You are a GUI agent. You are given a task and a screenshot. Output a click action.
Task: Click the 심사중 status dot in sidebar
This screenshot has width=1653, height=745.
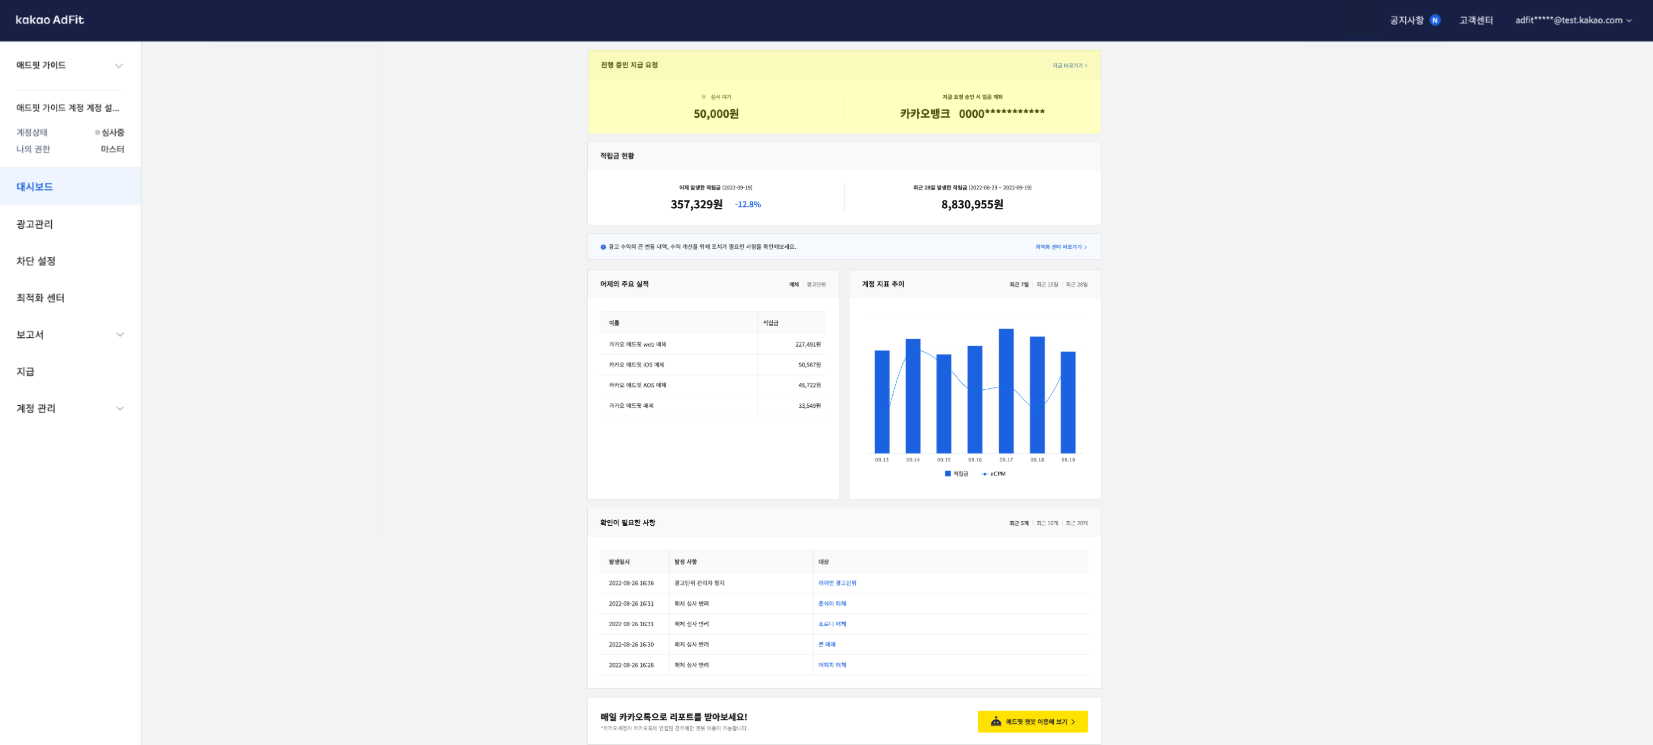tap(97, 133)
